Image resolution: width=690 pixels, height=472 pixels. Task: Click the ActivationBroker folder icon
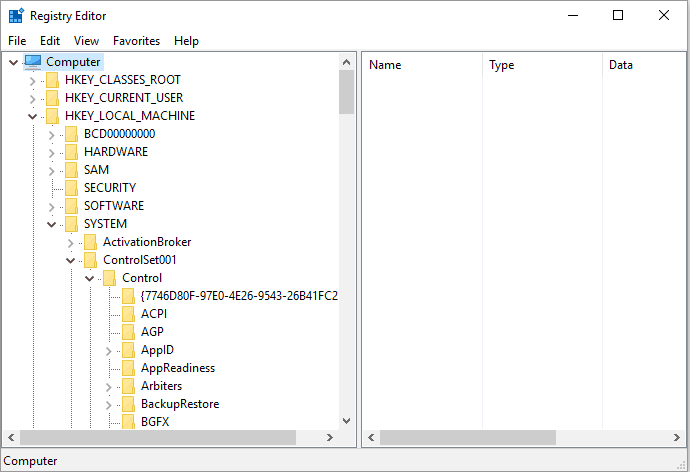point(90,242)
